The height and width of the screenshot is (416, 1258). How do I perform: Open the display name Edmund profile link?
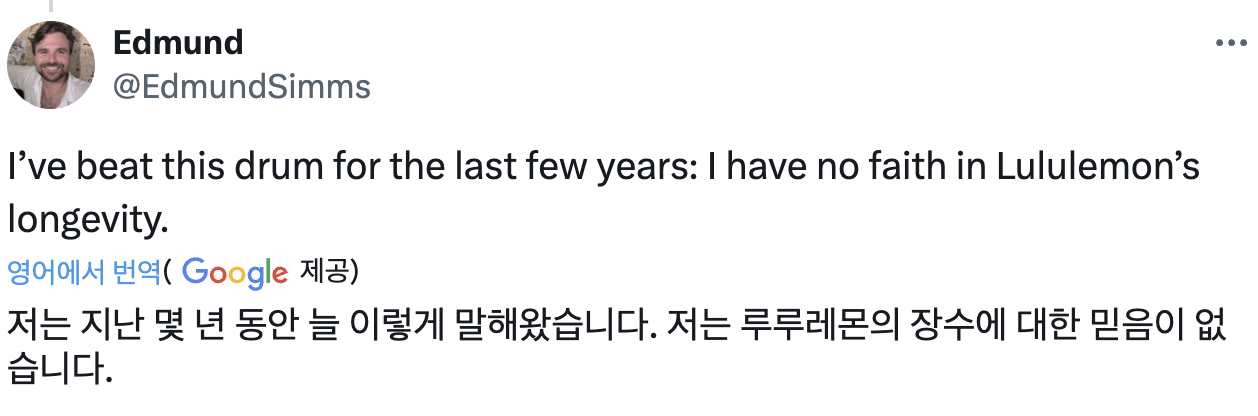[x=177, y=42]
